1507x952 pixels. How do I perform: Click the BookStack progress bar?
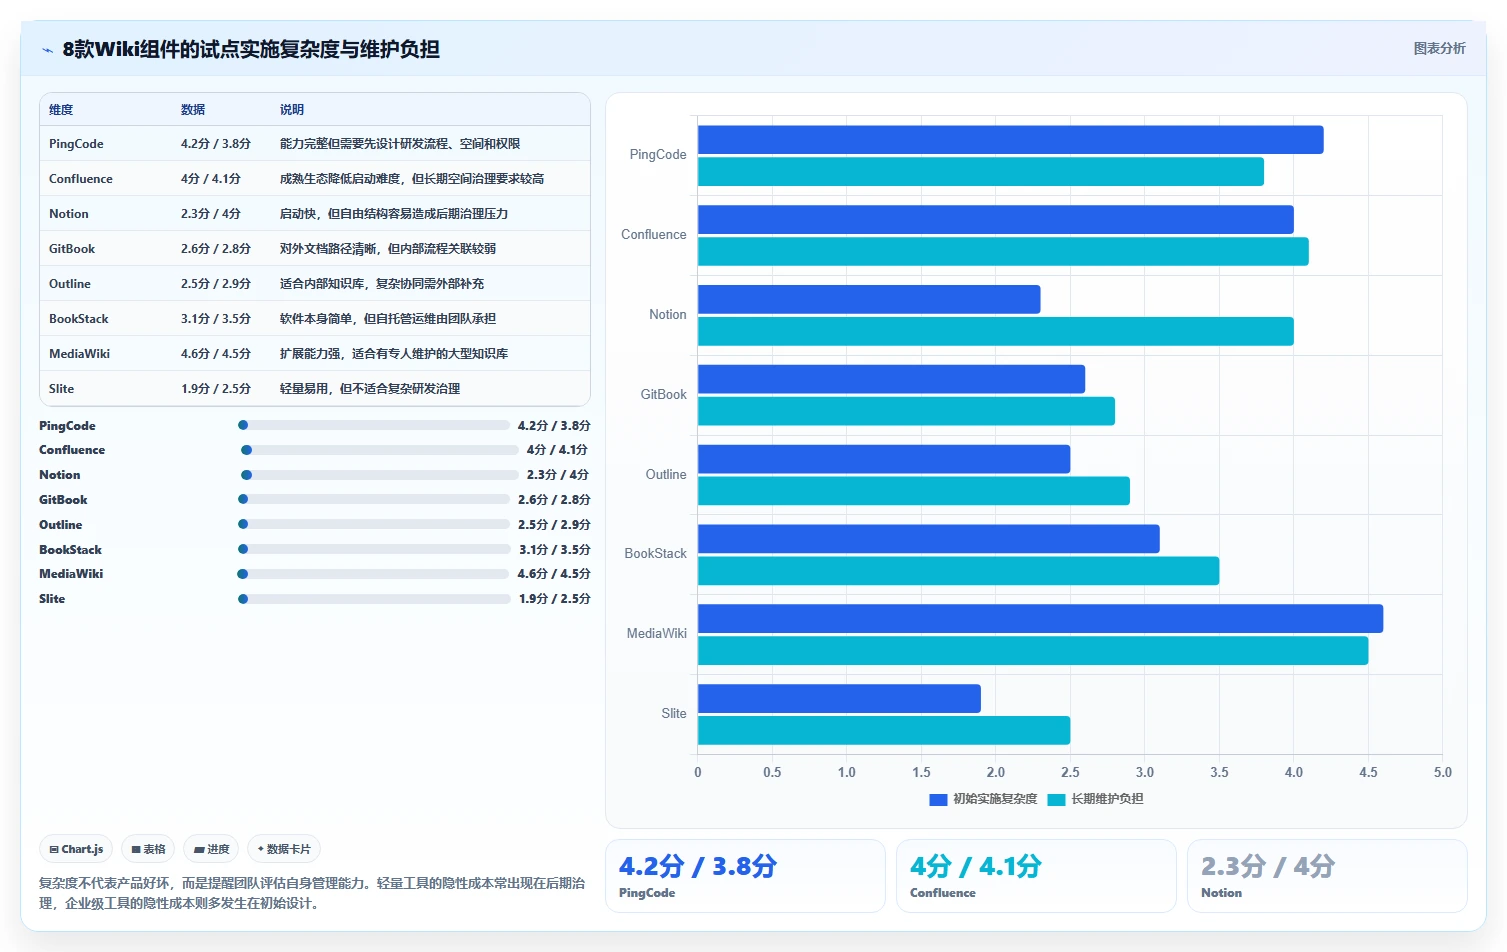374,549
